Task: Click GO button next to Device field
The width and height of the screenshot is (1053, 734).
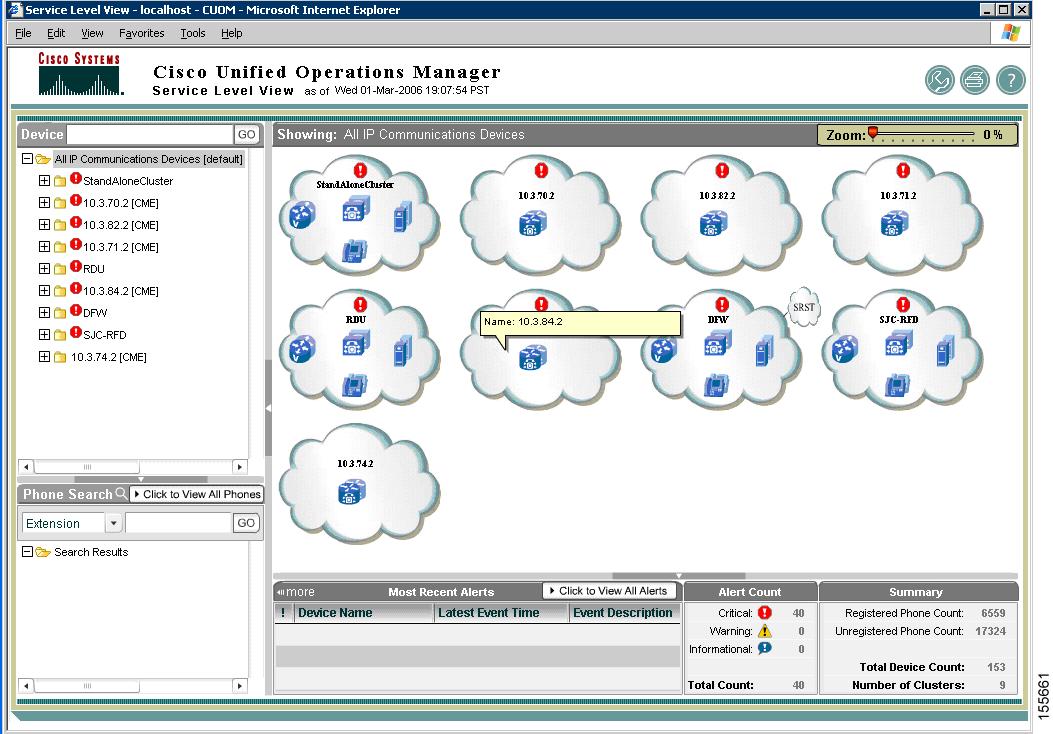Action: tap(246, 134)
